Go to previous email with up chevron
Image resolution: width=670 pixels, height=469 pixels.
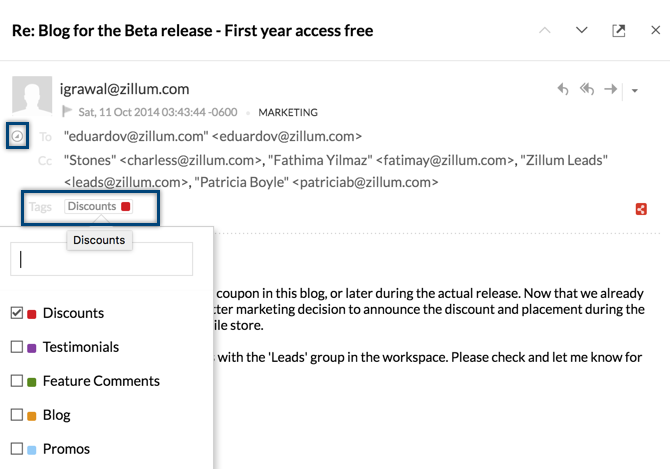(545, 31)
